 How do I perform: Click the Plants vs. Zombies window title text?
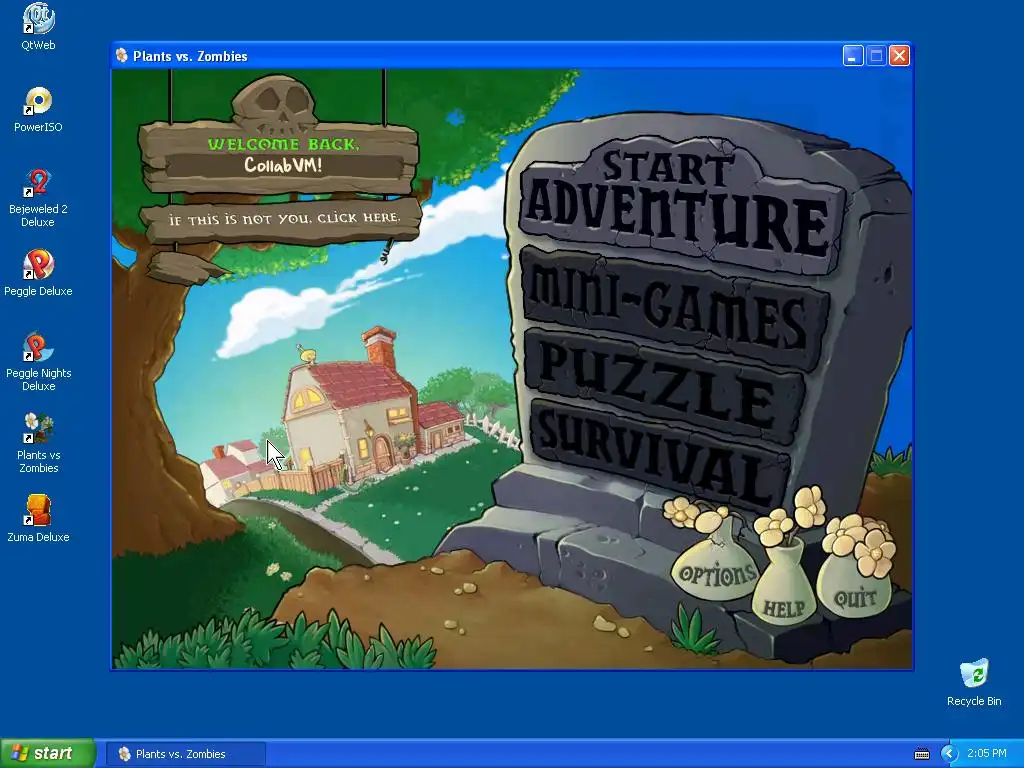(190, 56)
